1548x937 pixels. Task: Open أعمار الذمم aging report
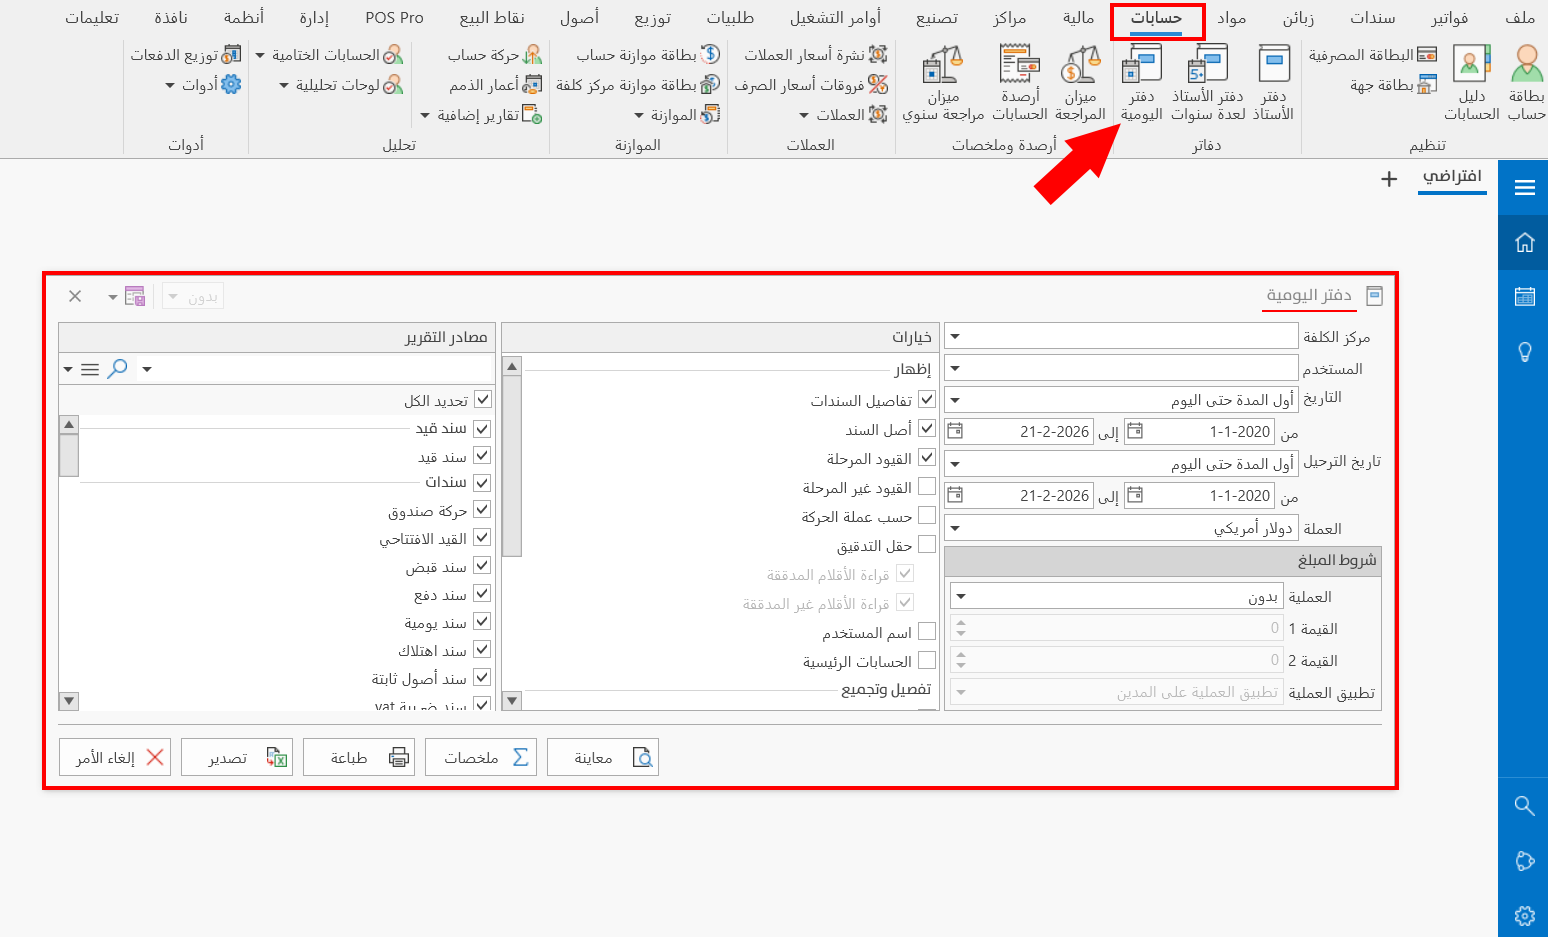495,85
